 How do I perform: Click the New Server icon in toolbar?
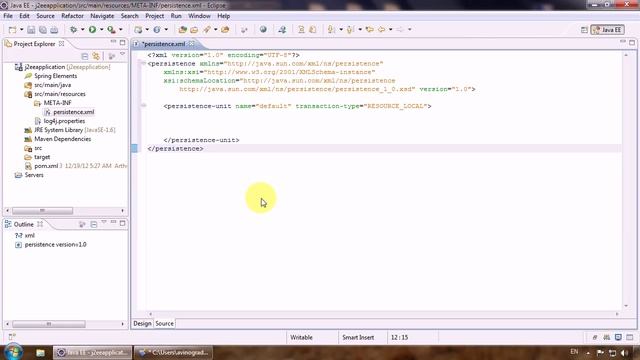138,30
